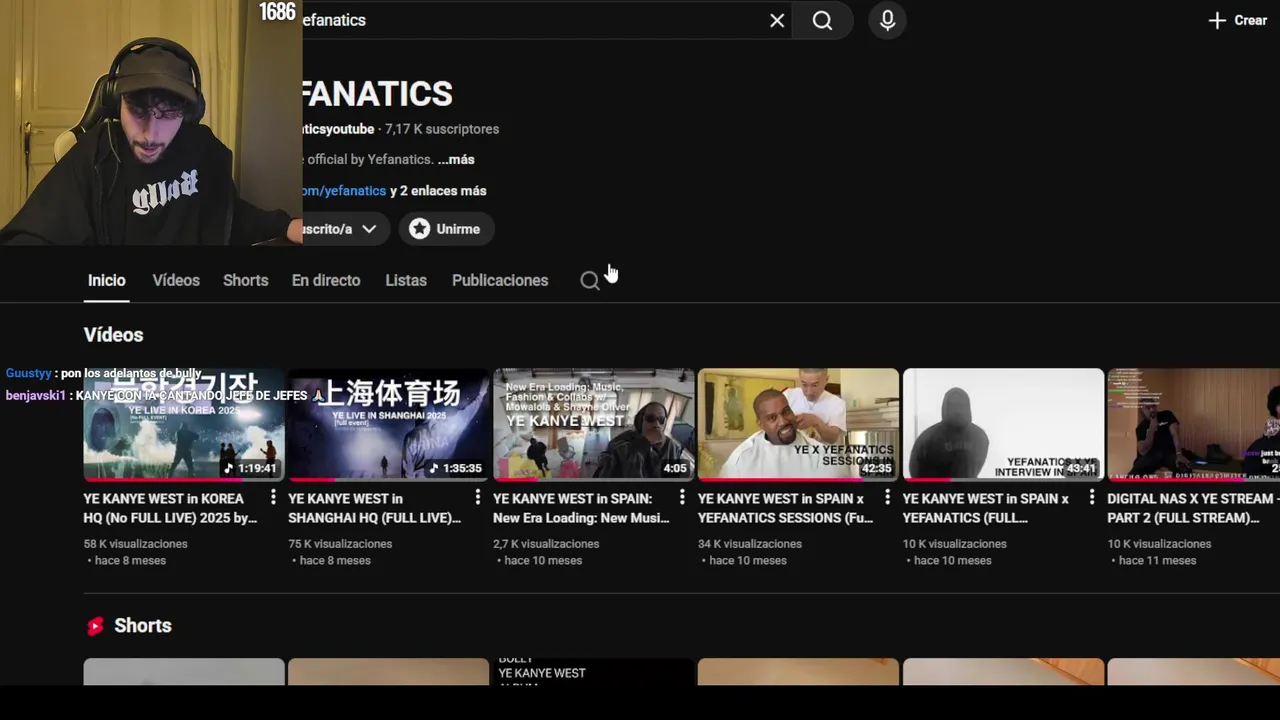Open the Publicaciones tab
Screen dimensions: 1280x720
click(500, 280)
